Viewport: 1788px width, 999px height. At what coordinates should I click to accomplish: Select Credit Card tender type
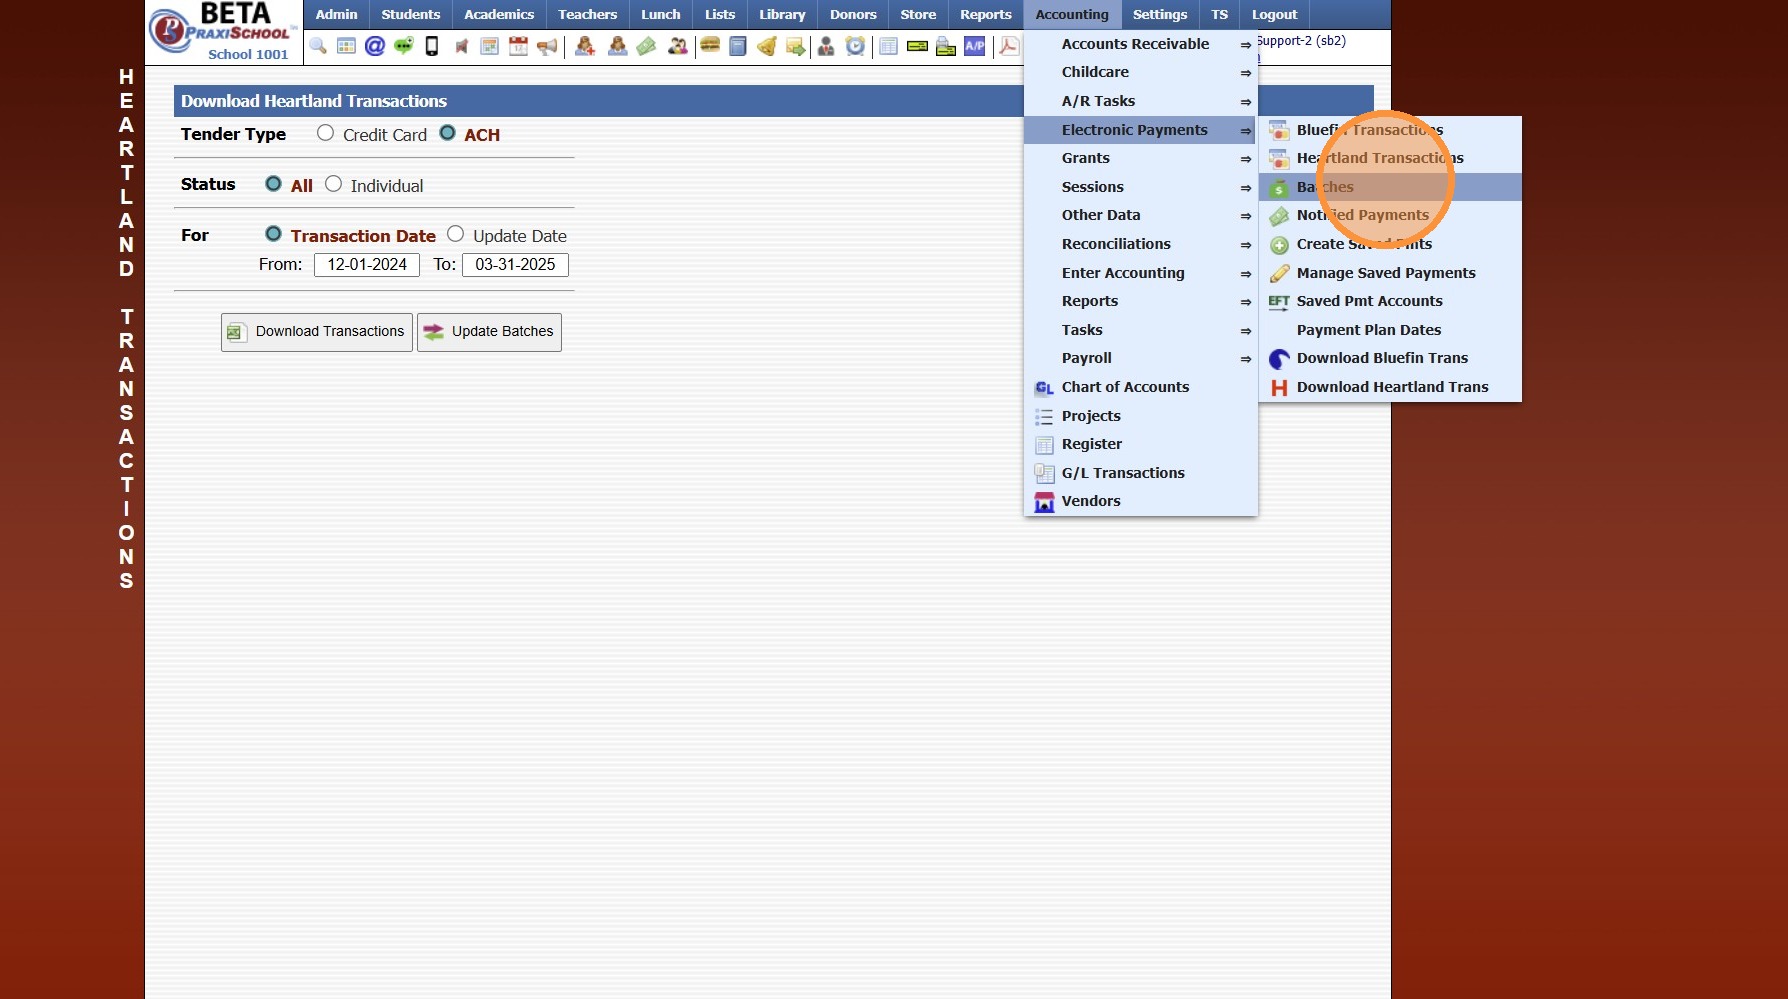(x=325, y=133)
